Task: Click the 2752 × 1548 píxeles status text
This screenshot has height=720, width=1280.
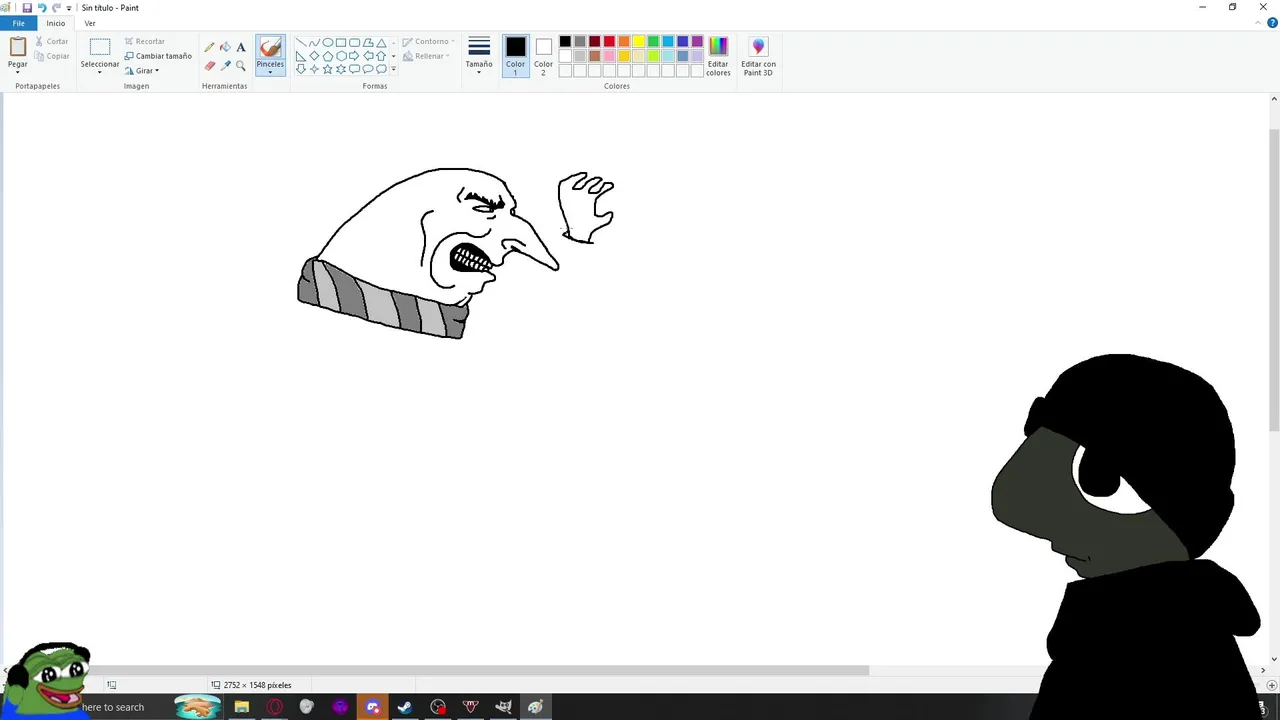Action: coord(258,685)
